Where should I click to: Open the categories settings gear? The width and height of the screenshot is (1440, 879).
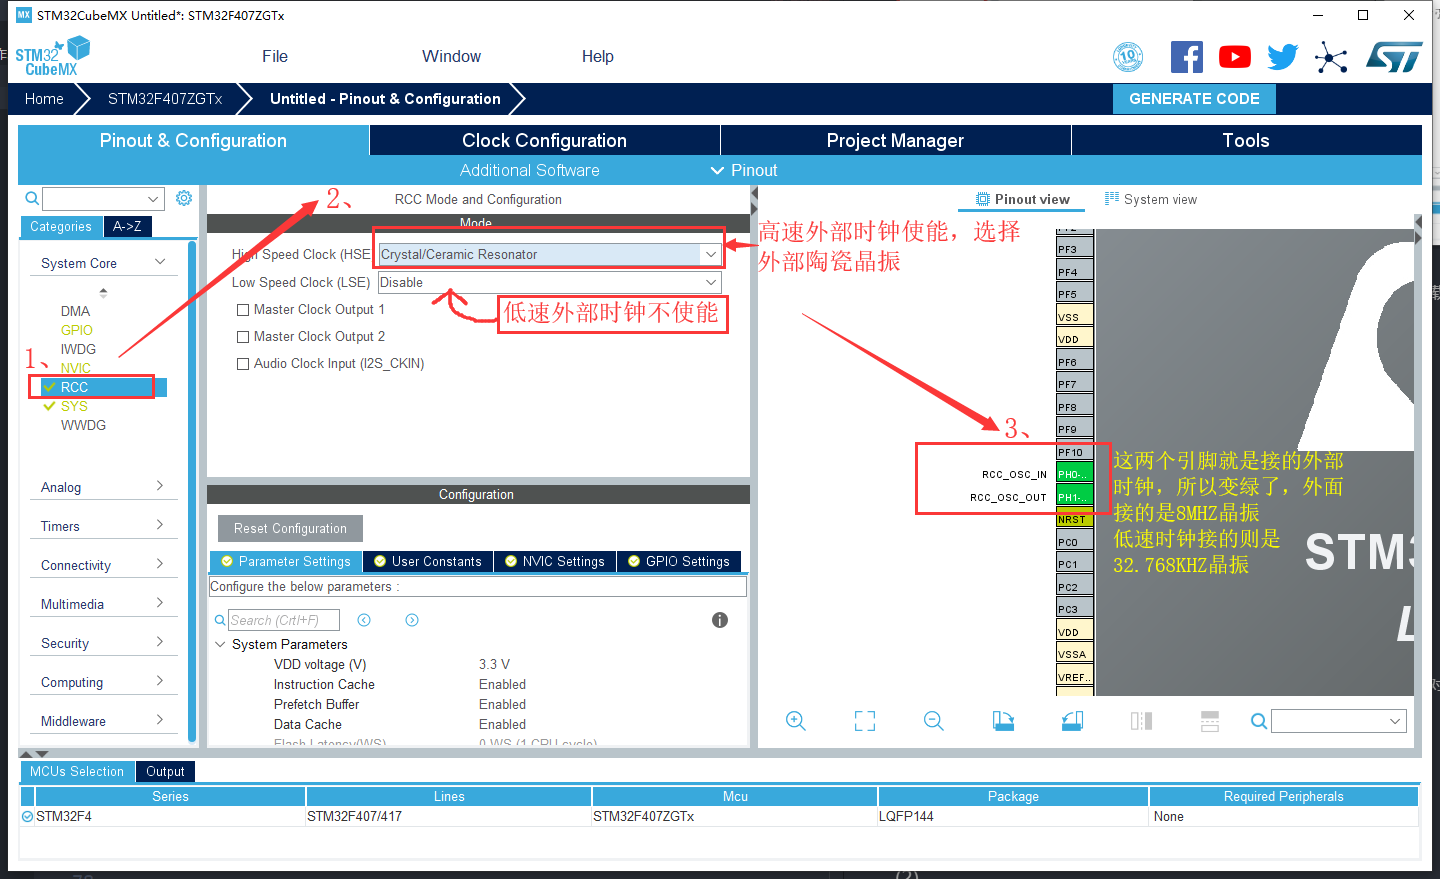point(184,198)
